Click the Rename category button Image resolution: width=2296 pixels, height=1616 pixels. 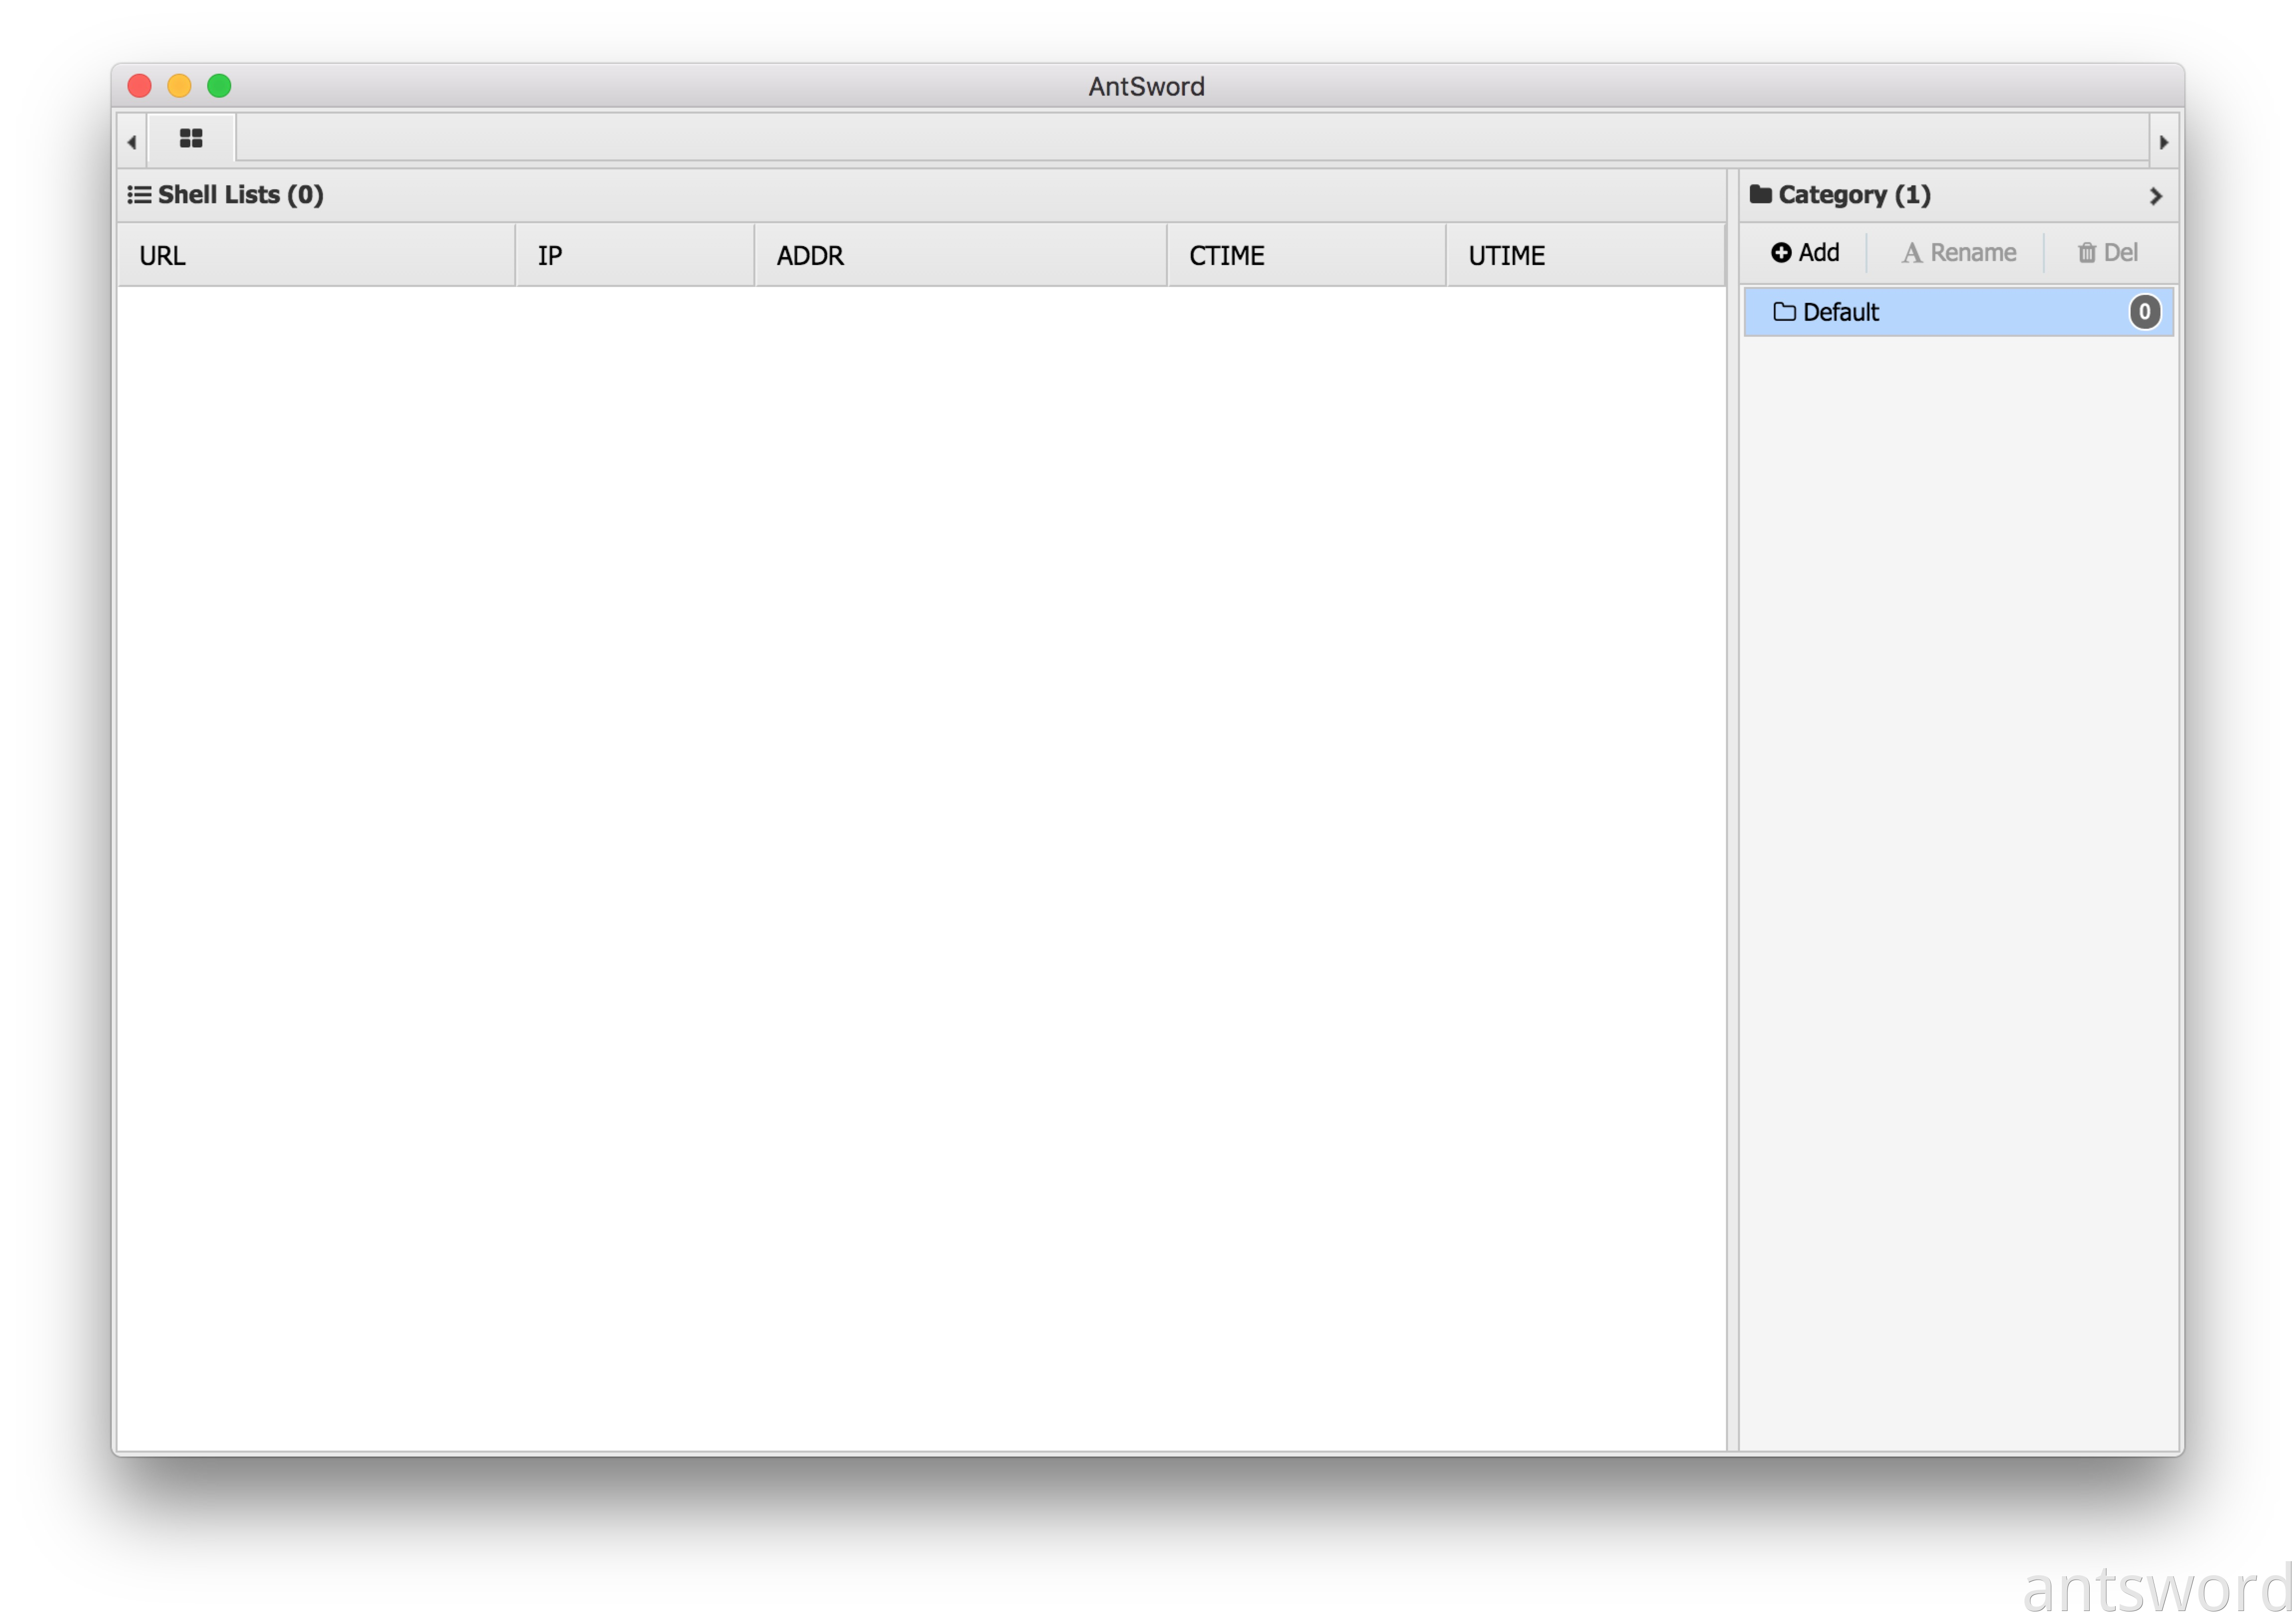pos(1958,253)
